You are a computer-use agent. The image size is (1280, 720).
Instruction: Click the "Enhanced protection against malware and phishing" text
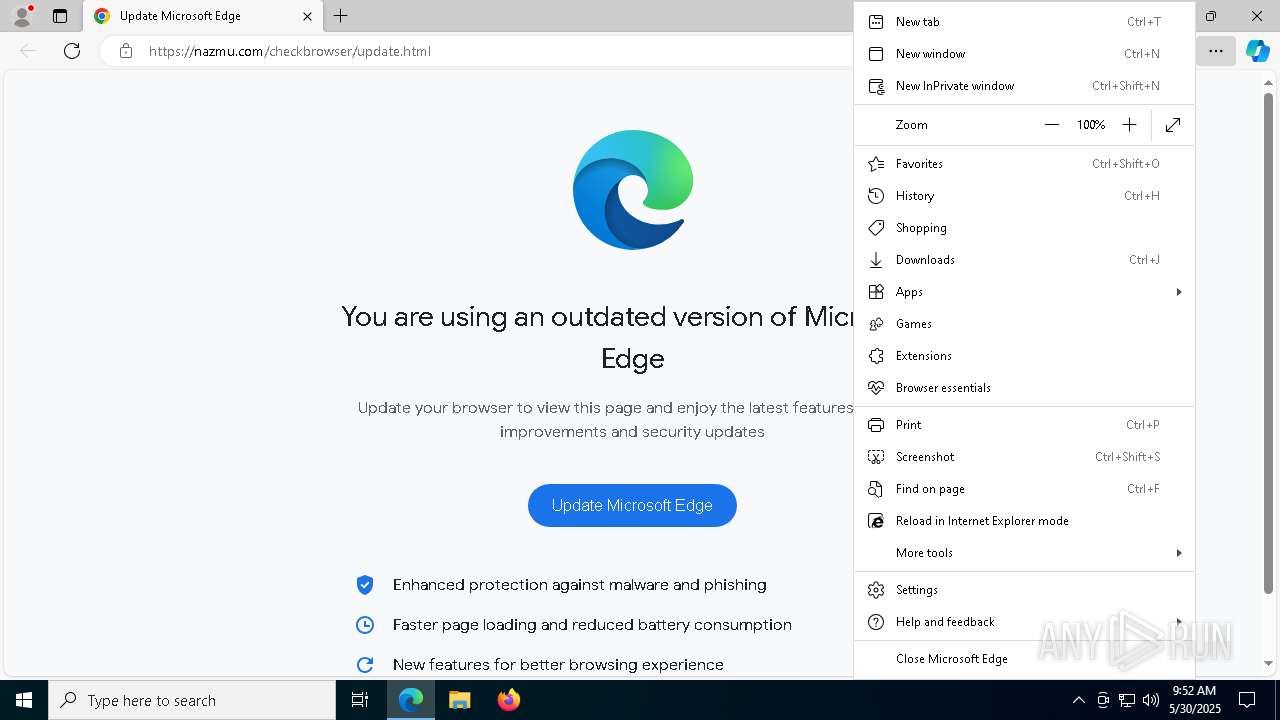[x=580, y=585]
